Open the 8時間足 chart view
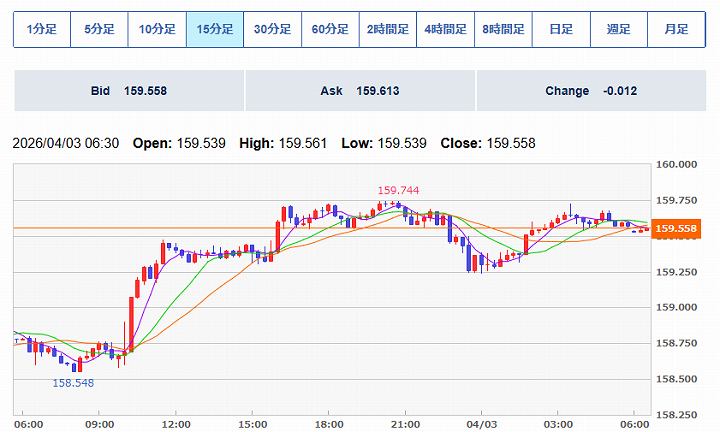The height and width of the screenshot is (432, 720). coord(503,29)
